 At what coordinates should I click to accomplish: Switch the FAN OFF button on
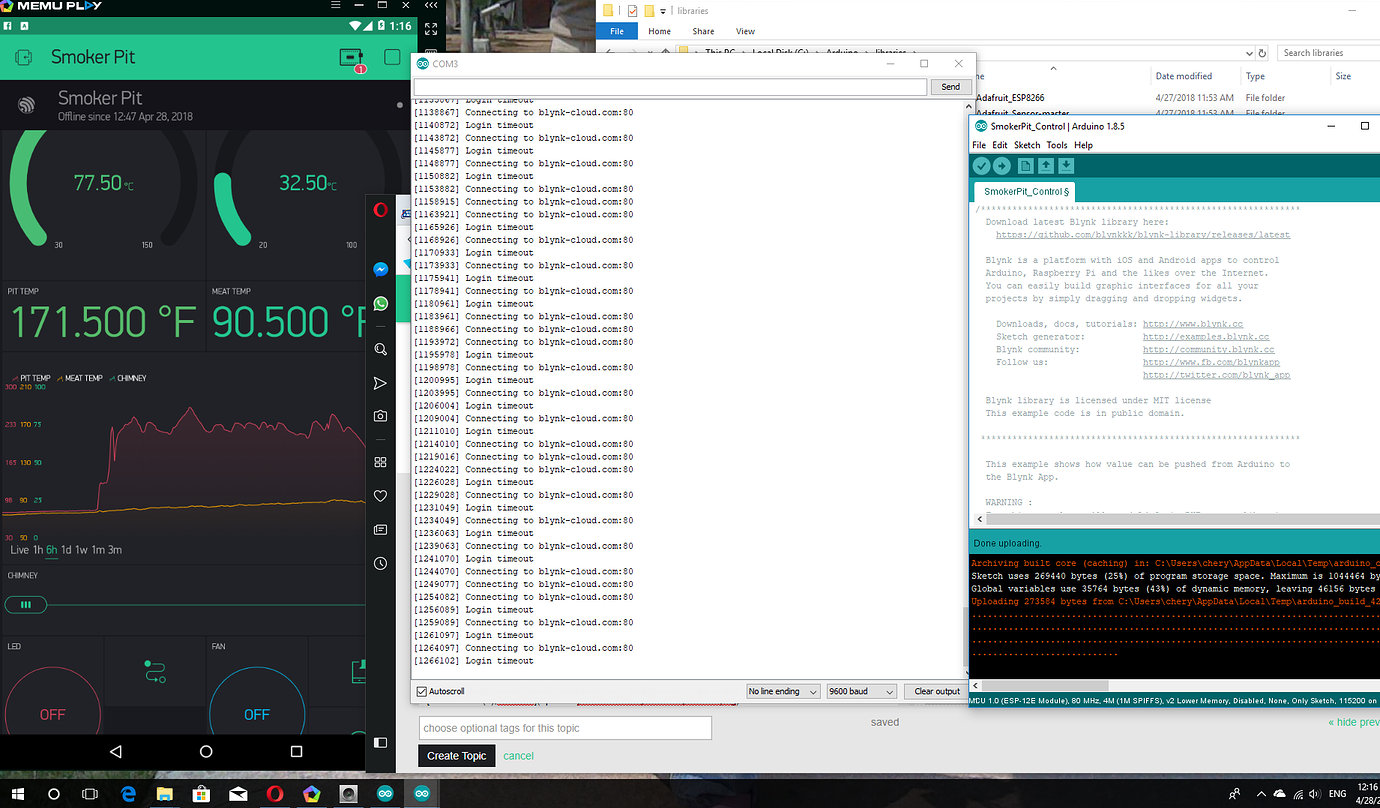tap(257, 713)
